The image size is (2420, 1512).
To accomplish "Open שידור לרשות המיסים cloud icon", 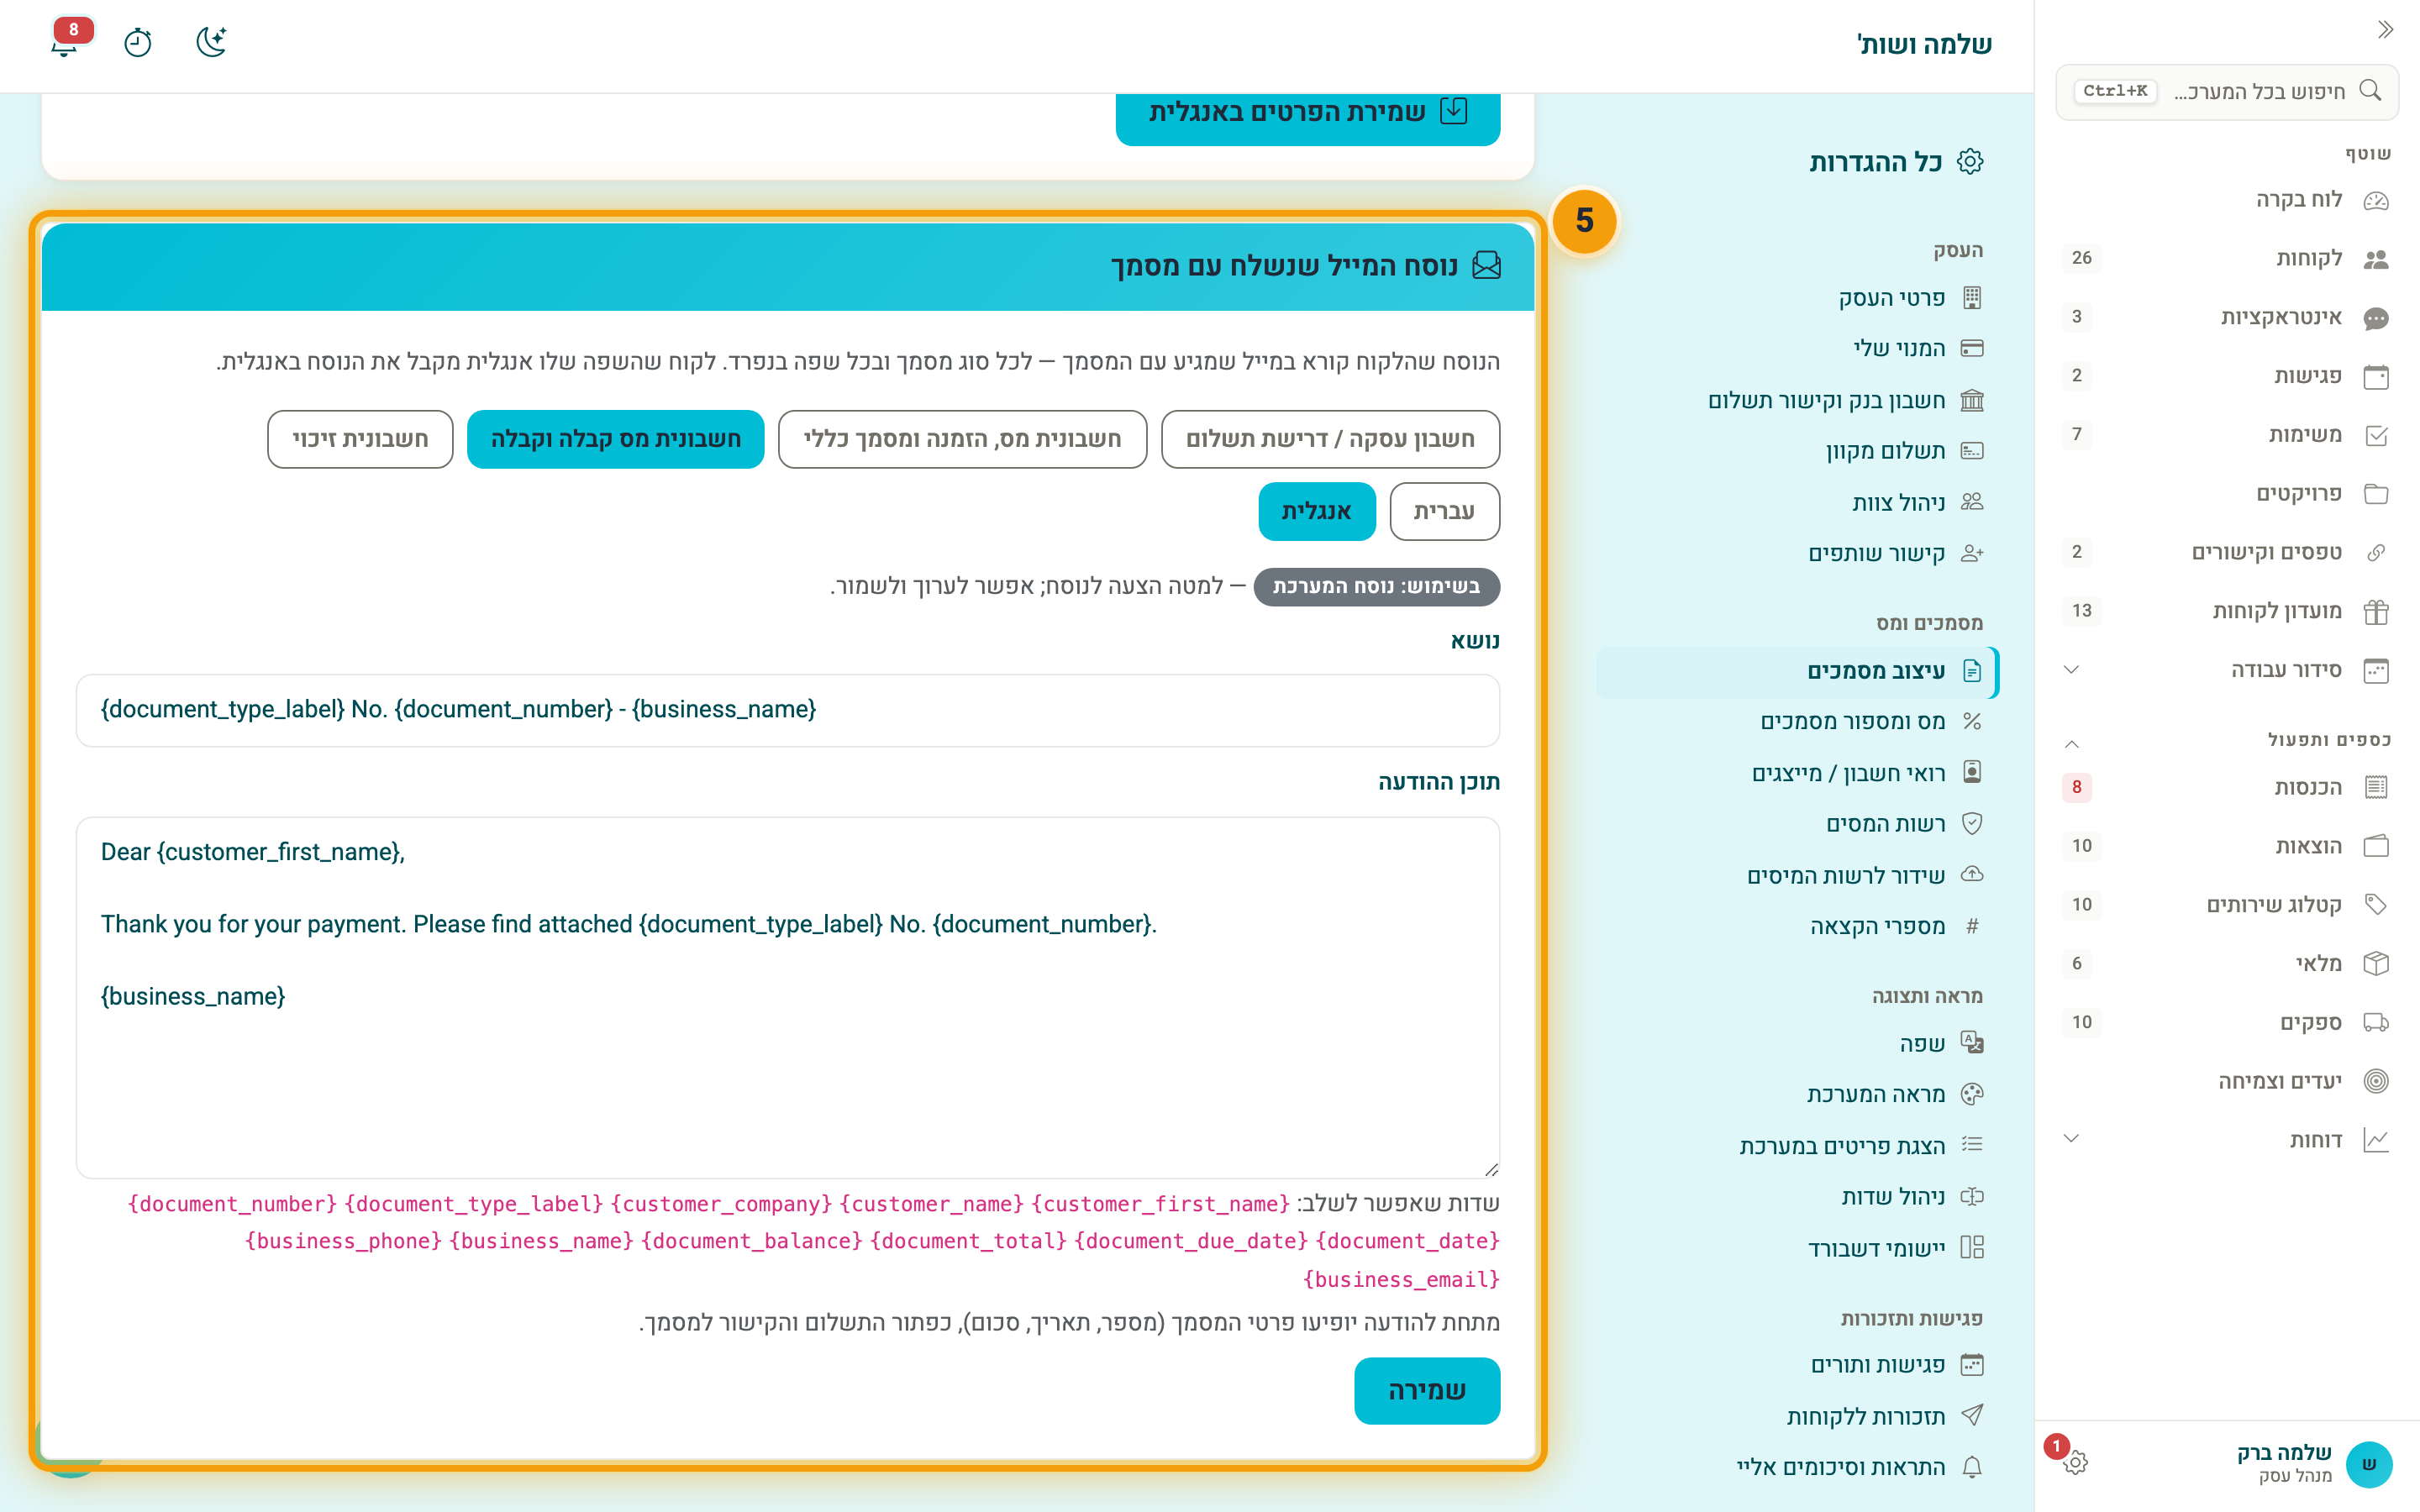I will tap(1972, 875).
